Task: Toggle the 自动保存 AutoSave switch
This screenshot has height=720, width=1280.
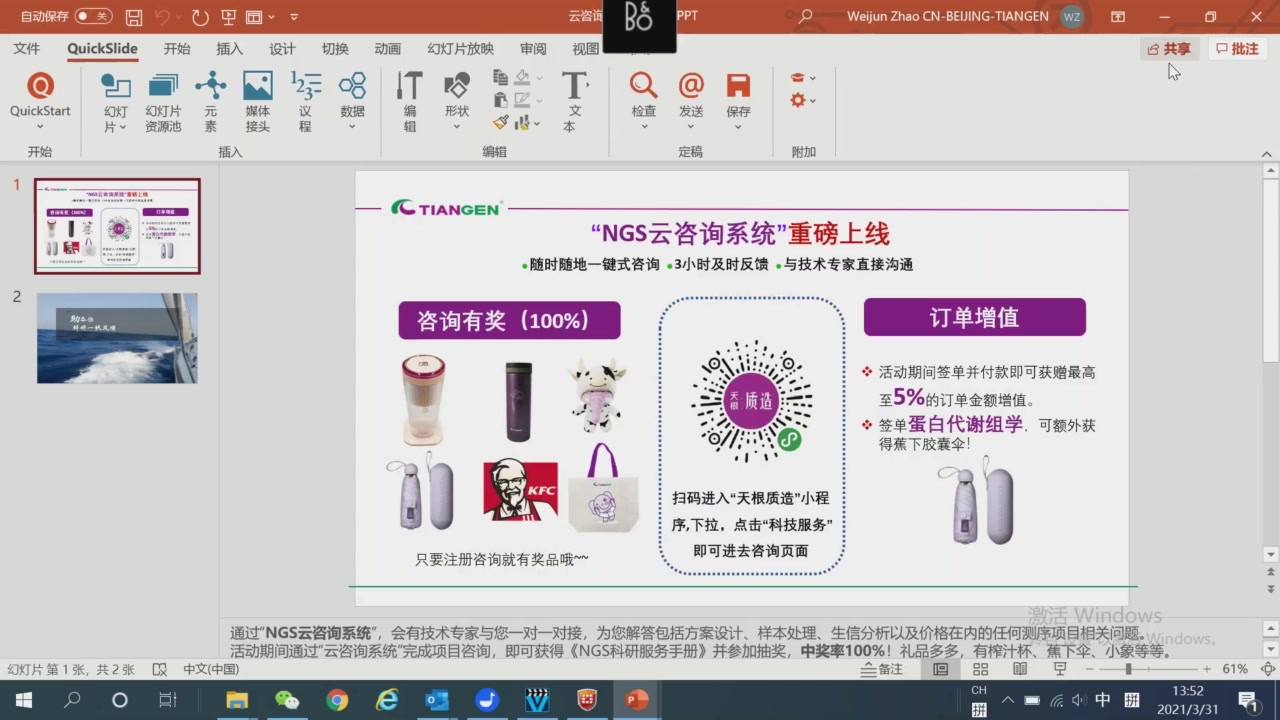Action: pyautogui.click(x=93, y=17)
